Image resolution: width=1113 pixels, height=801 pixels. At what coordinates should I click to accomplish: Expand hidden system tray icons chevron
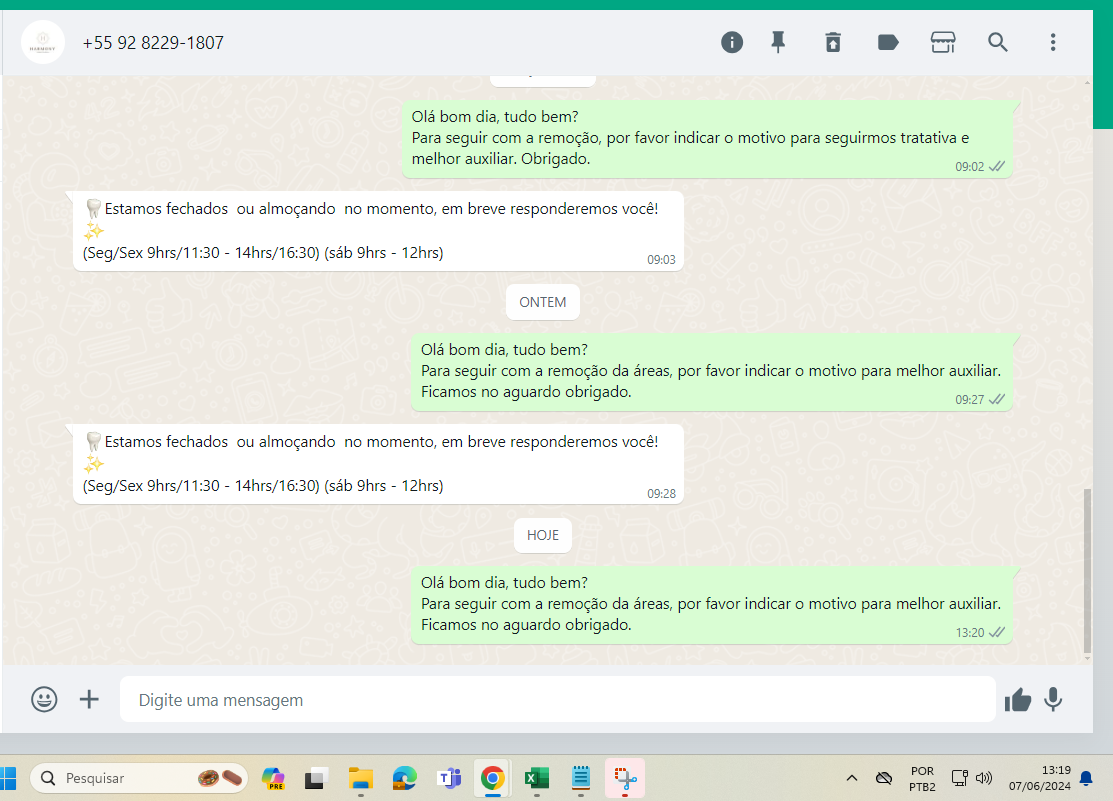click(x=852, y=778)
